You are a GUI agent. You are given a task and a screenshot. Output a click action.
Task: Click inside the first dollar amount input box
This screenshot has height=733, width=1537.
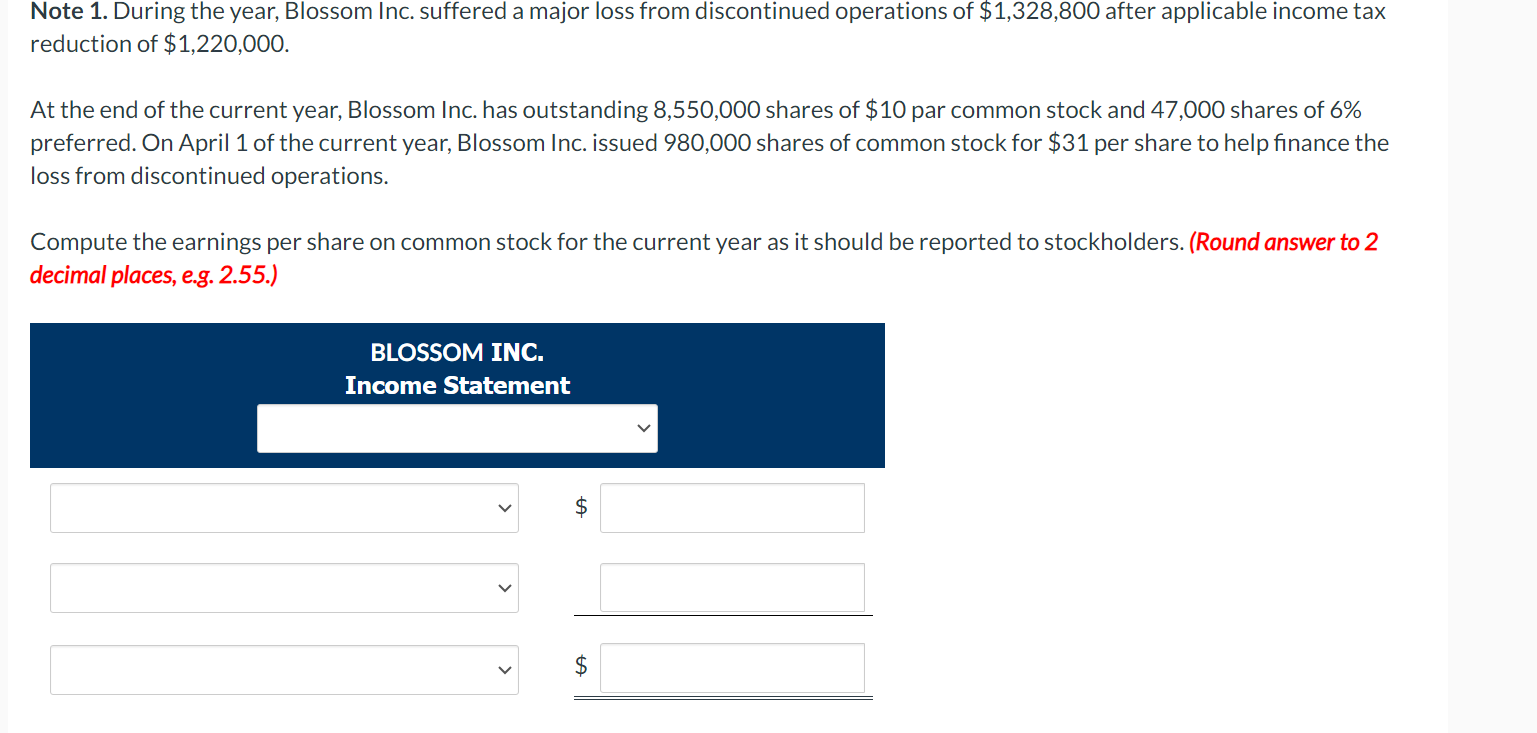(x=731, y=507)
